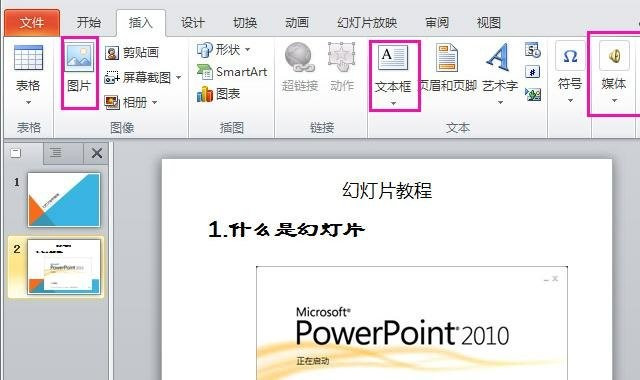Click the 形状 shapes icon

(204, 50)
